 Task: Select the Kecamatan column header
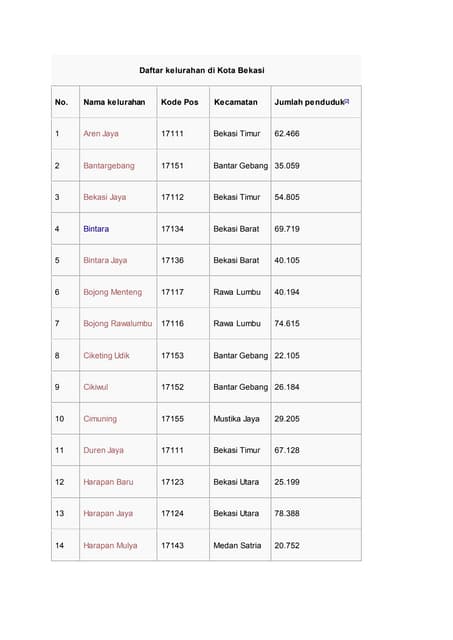click(x=235, y=102)
